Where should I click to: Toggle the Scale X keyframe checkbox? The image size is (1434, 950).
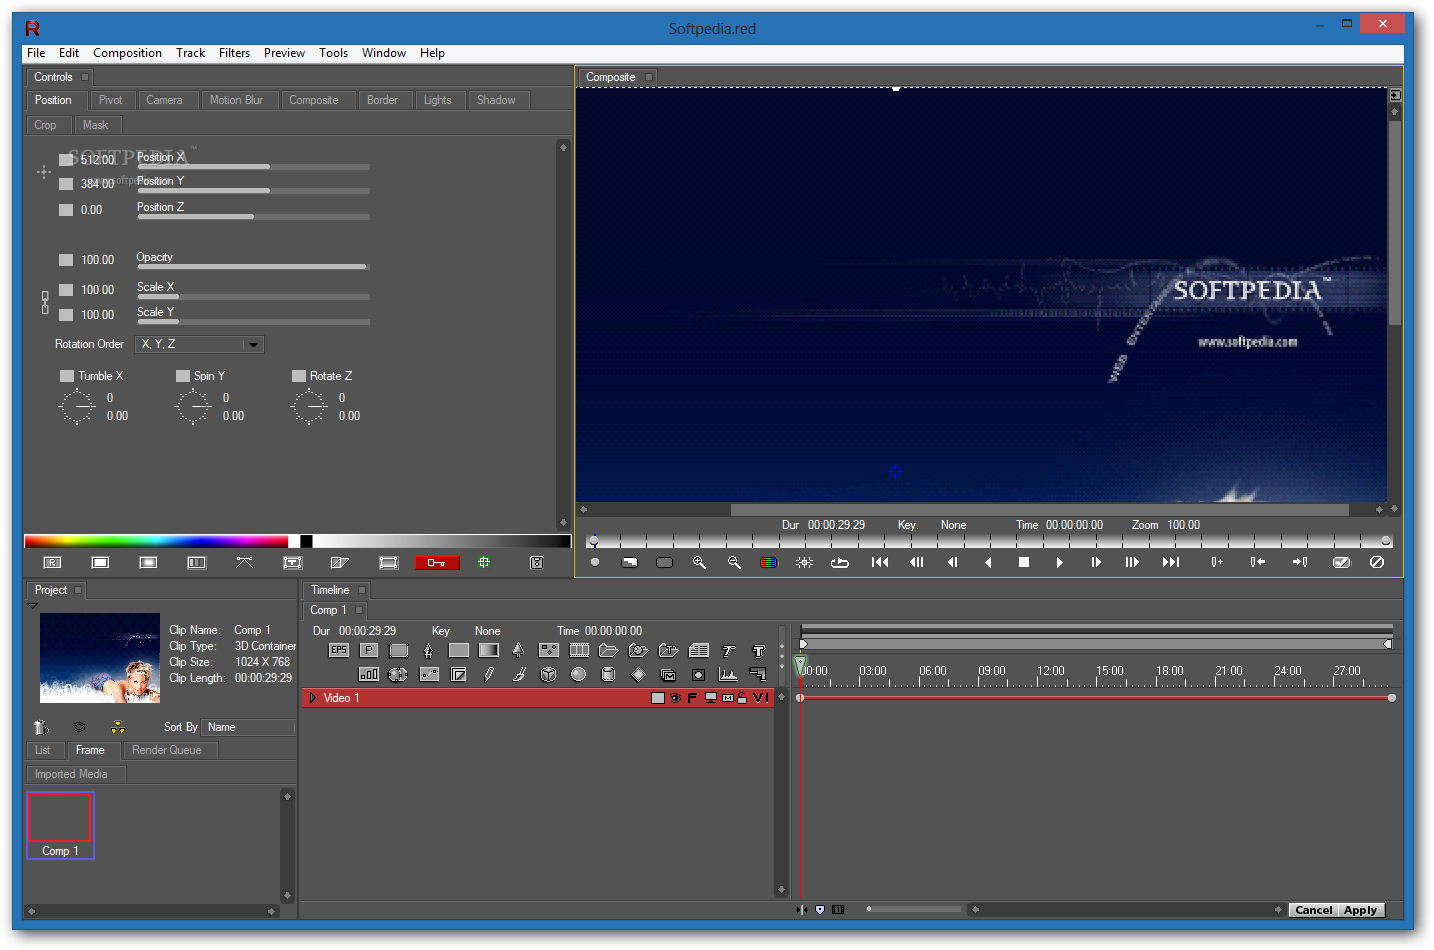[66, 290]
